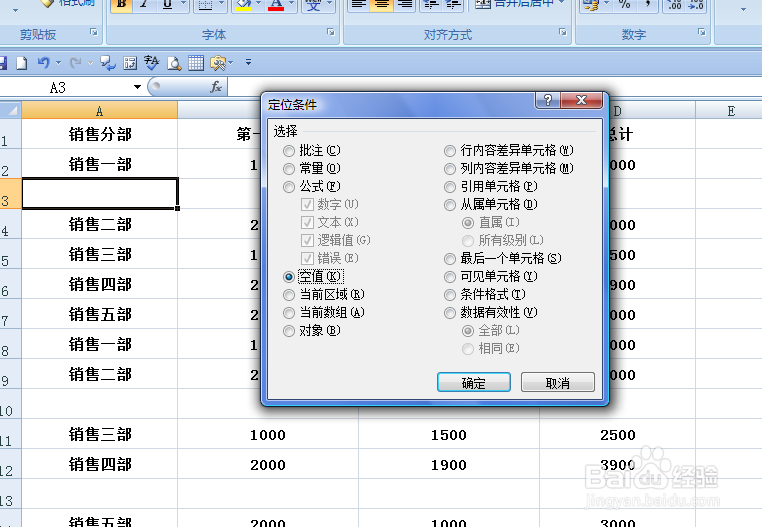The image size is (762, 527).
Task: Expand the borders dropdown arrow
Action: [221, 4]
